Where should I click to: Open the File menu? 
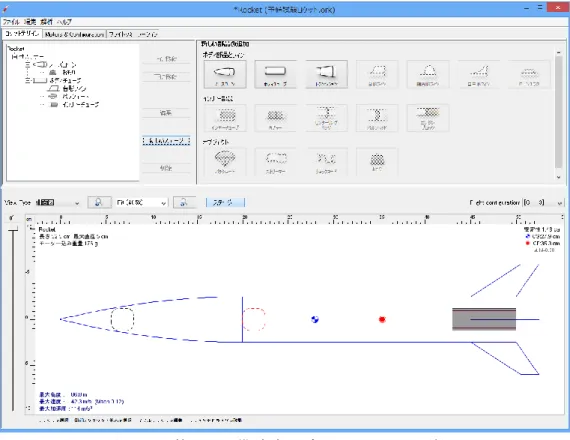pos(11,22)
